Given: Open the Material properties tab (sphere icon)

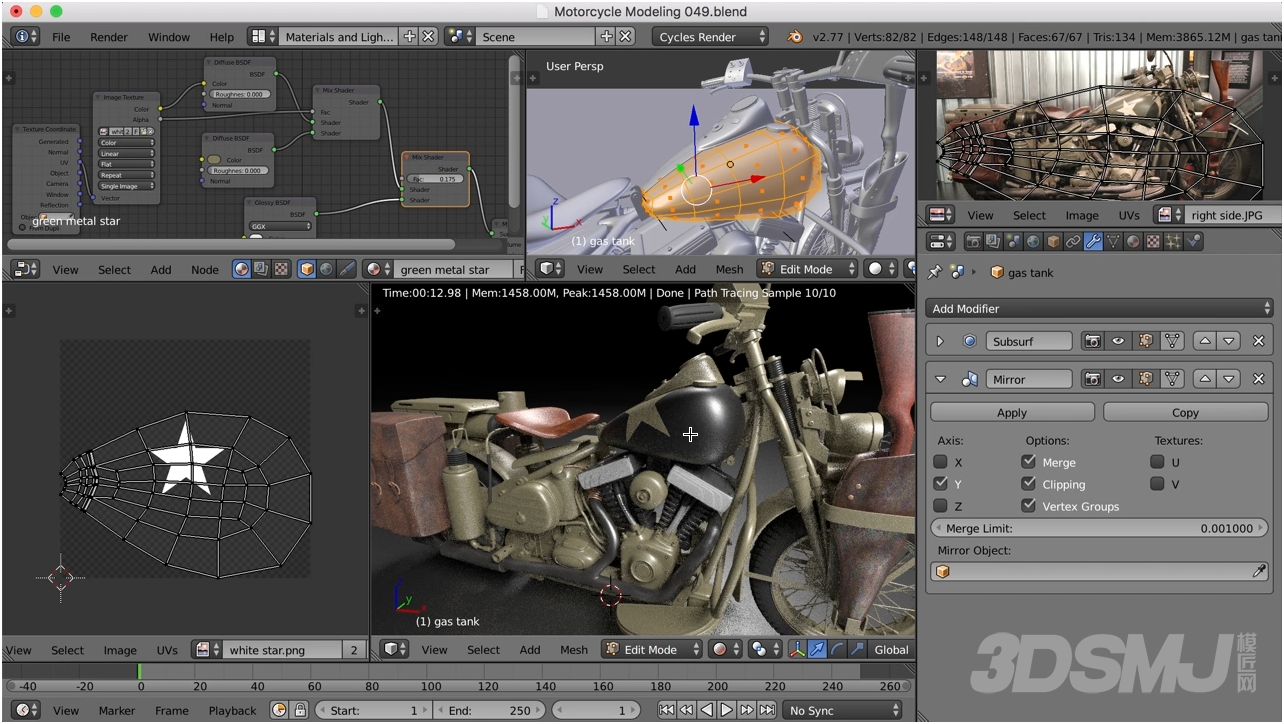Looking at the screenshot, I should tap(1133, 241).
